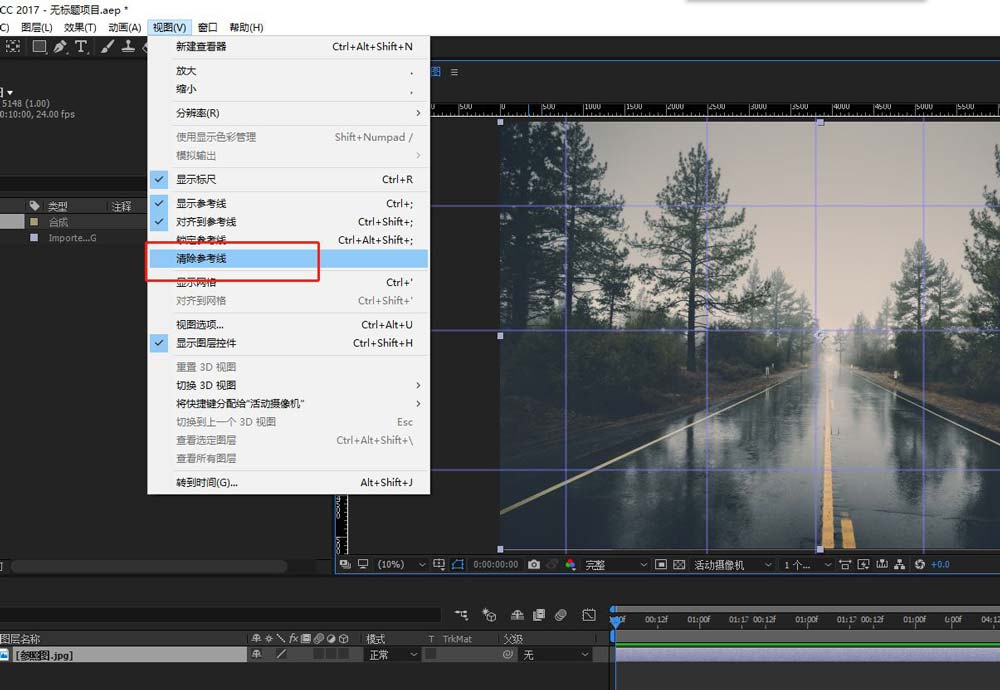
Task: Show channel and color management icon
Action: (570, 564)
